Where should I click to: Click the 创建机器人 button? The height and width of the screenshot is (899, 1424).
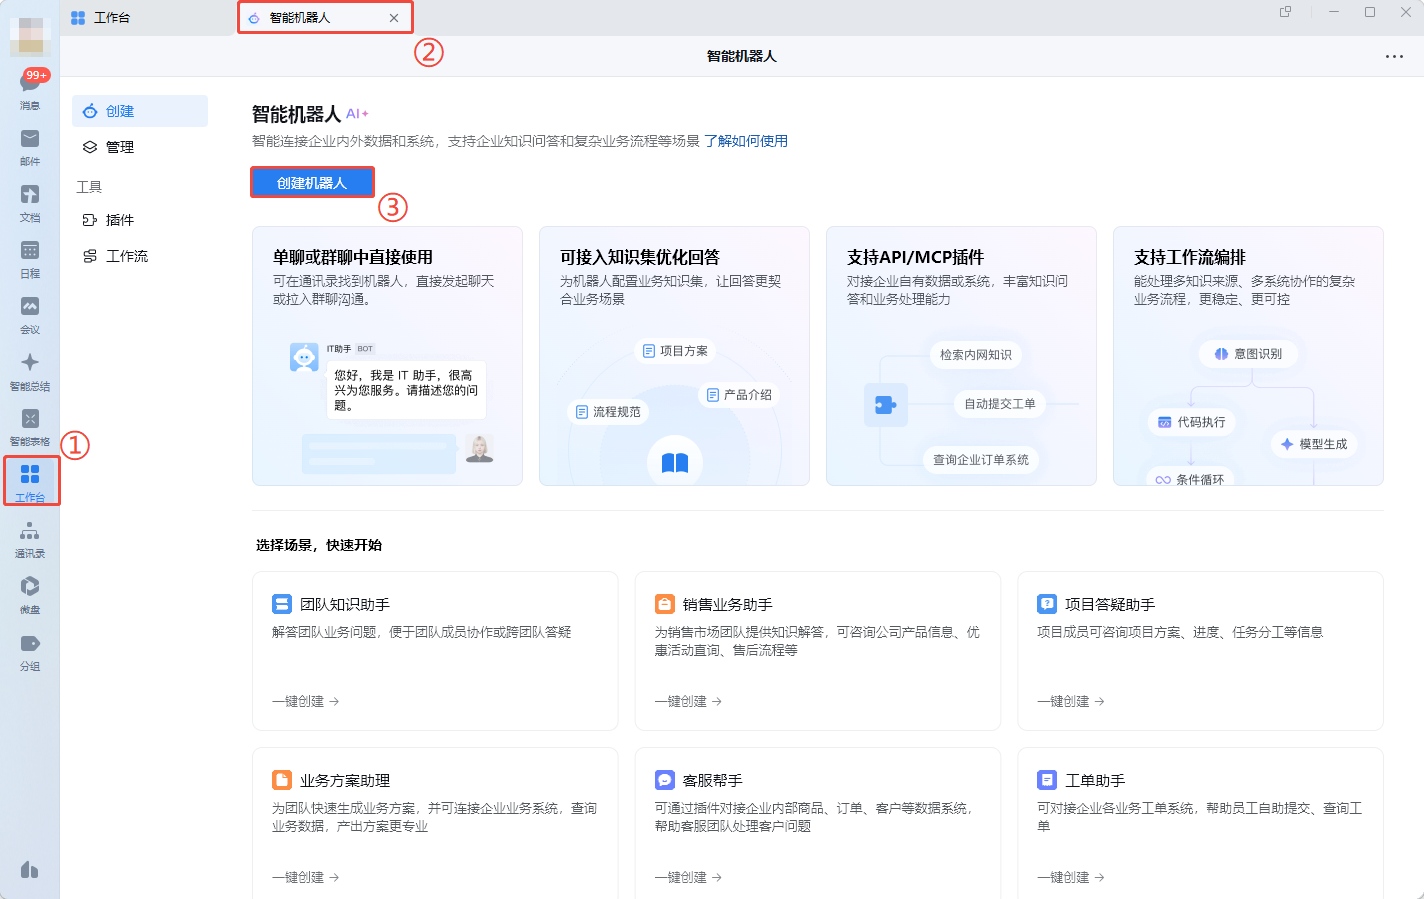coord(312,183)
